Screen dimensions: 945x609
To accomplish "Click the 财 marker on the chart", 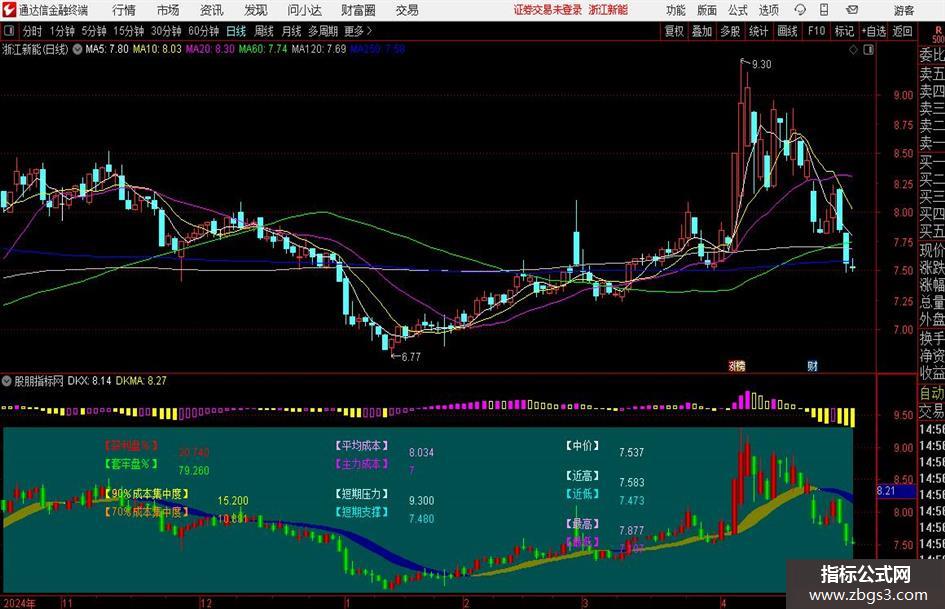I will [x=812, y=365].
